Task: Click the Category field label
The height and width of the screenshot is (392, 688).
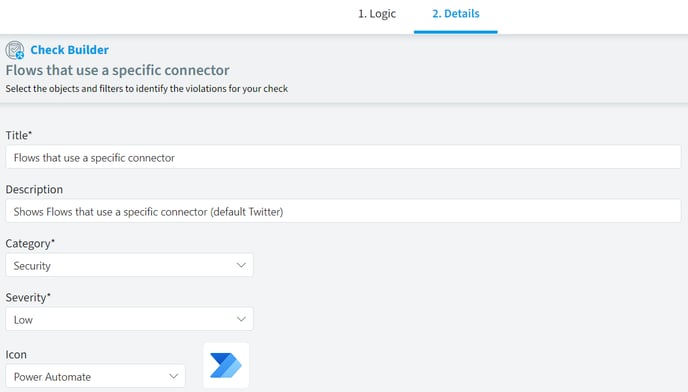Action: (30, 243)
